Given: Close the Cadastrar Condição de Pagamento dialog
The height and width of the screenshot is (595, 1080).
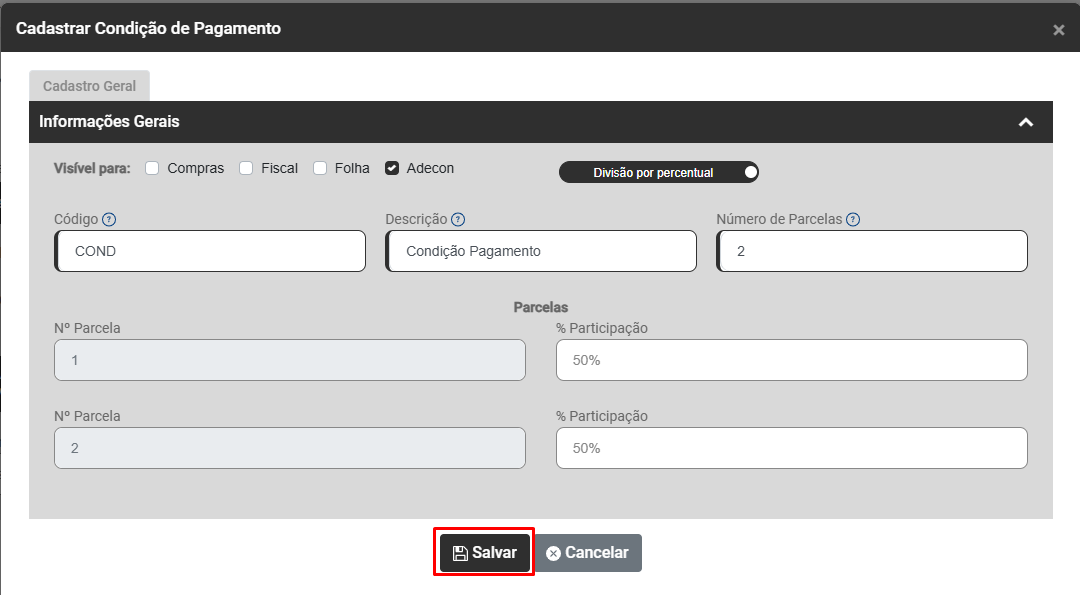Looking at the screenshot, I should tap(1058, 30).
